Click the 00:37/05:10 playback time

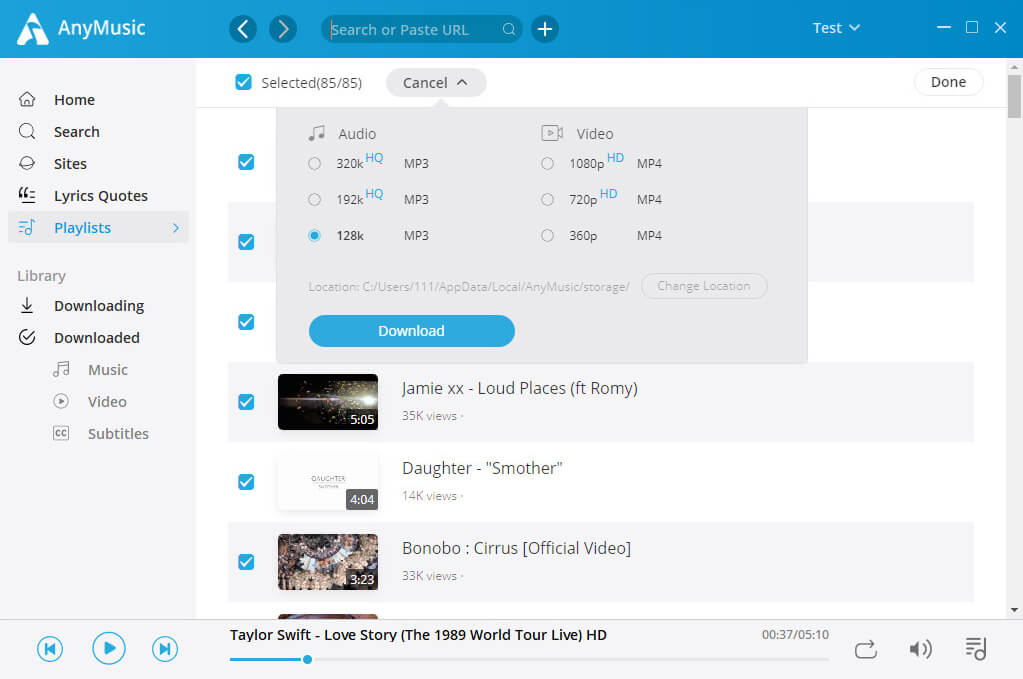pos(795,635)
